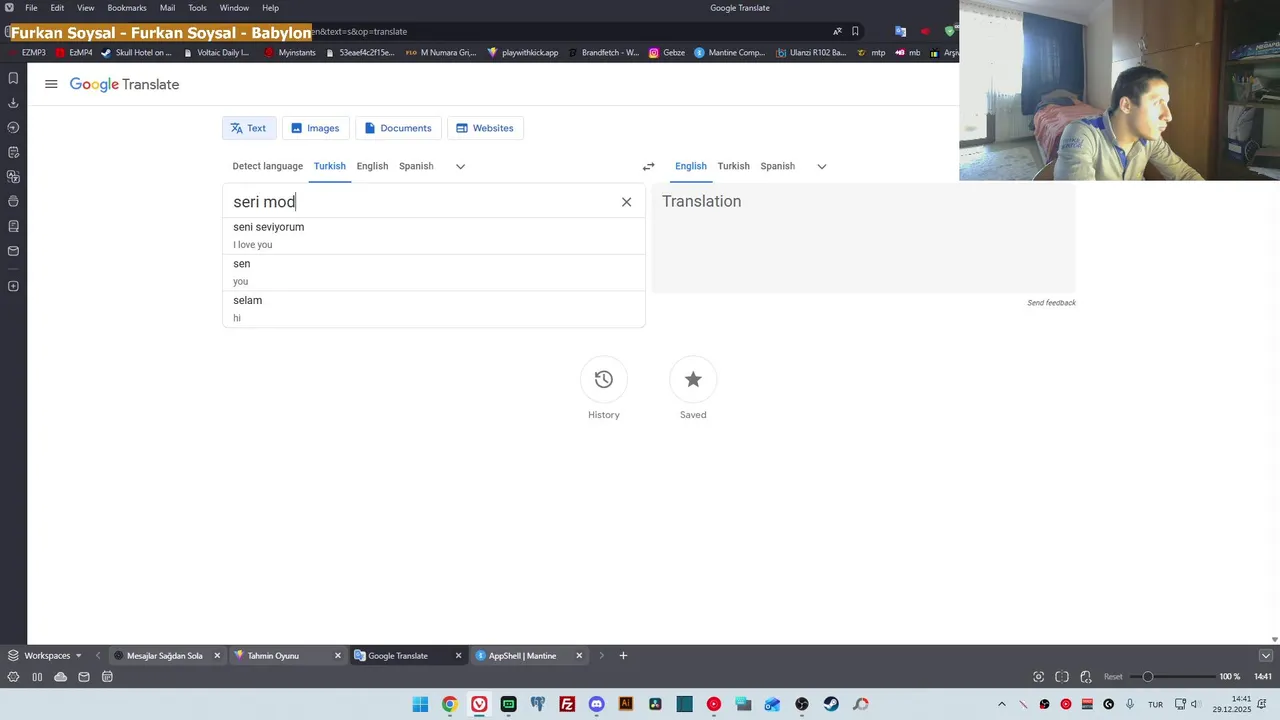Open a new tab with plus button
The height and width of the screenshot is (720, 1280).
click(623, 656)
